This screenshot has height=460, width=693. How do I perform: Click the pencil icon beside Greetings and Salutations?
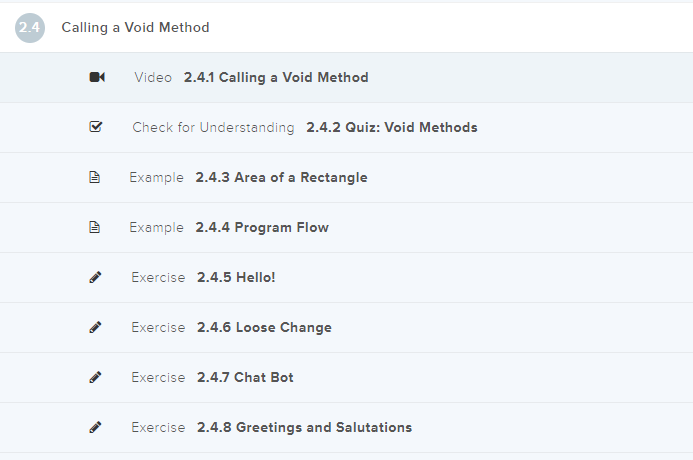[x=95, y=427]
